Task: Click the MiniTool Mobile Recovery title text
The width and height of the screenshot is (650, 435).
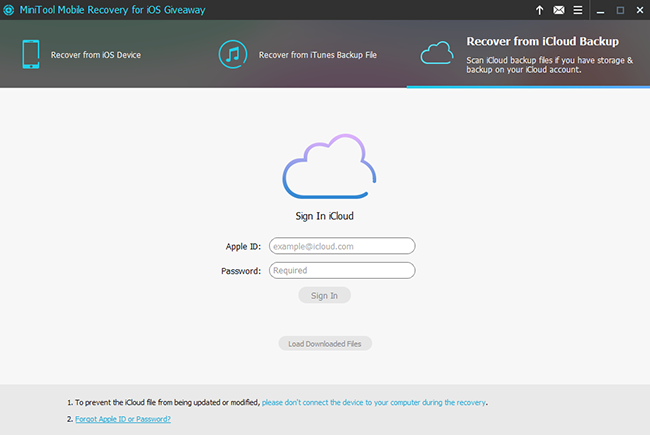Action: coord(112,10)
